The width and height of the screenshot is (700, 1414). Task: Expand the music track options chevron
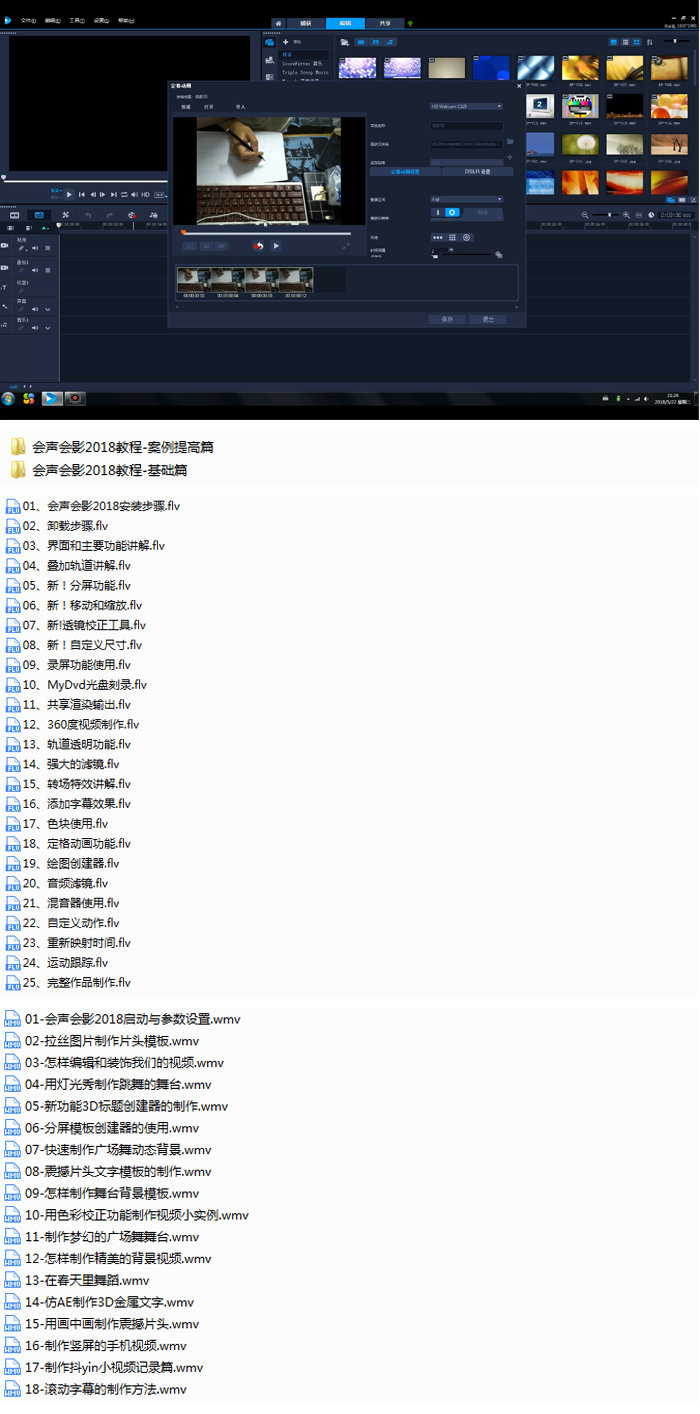point(47,328)
